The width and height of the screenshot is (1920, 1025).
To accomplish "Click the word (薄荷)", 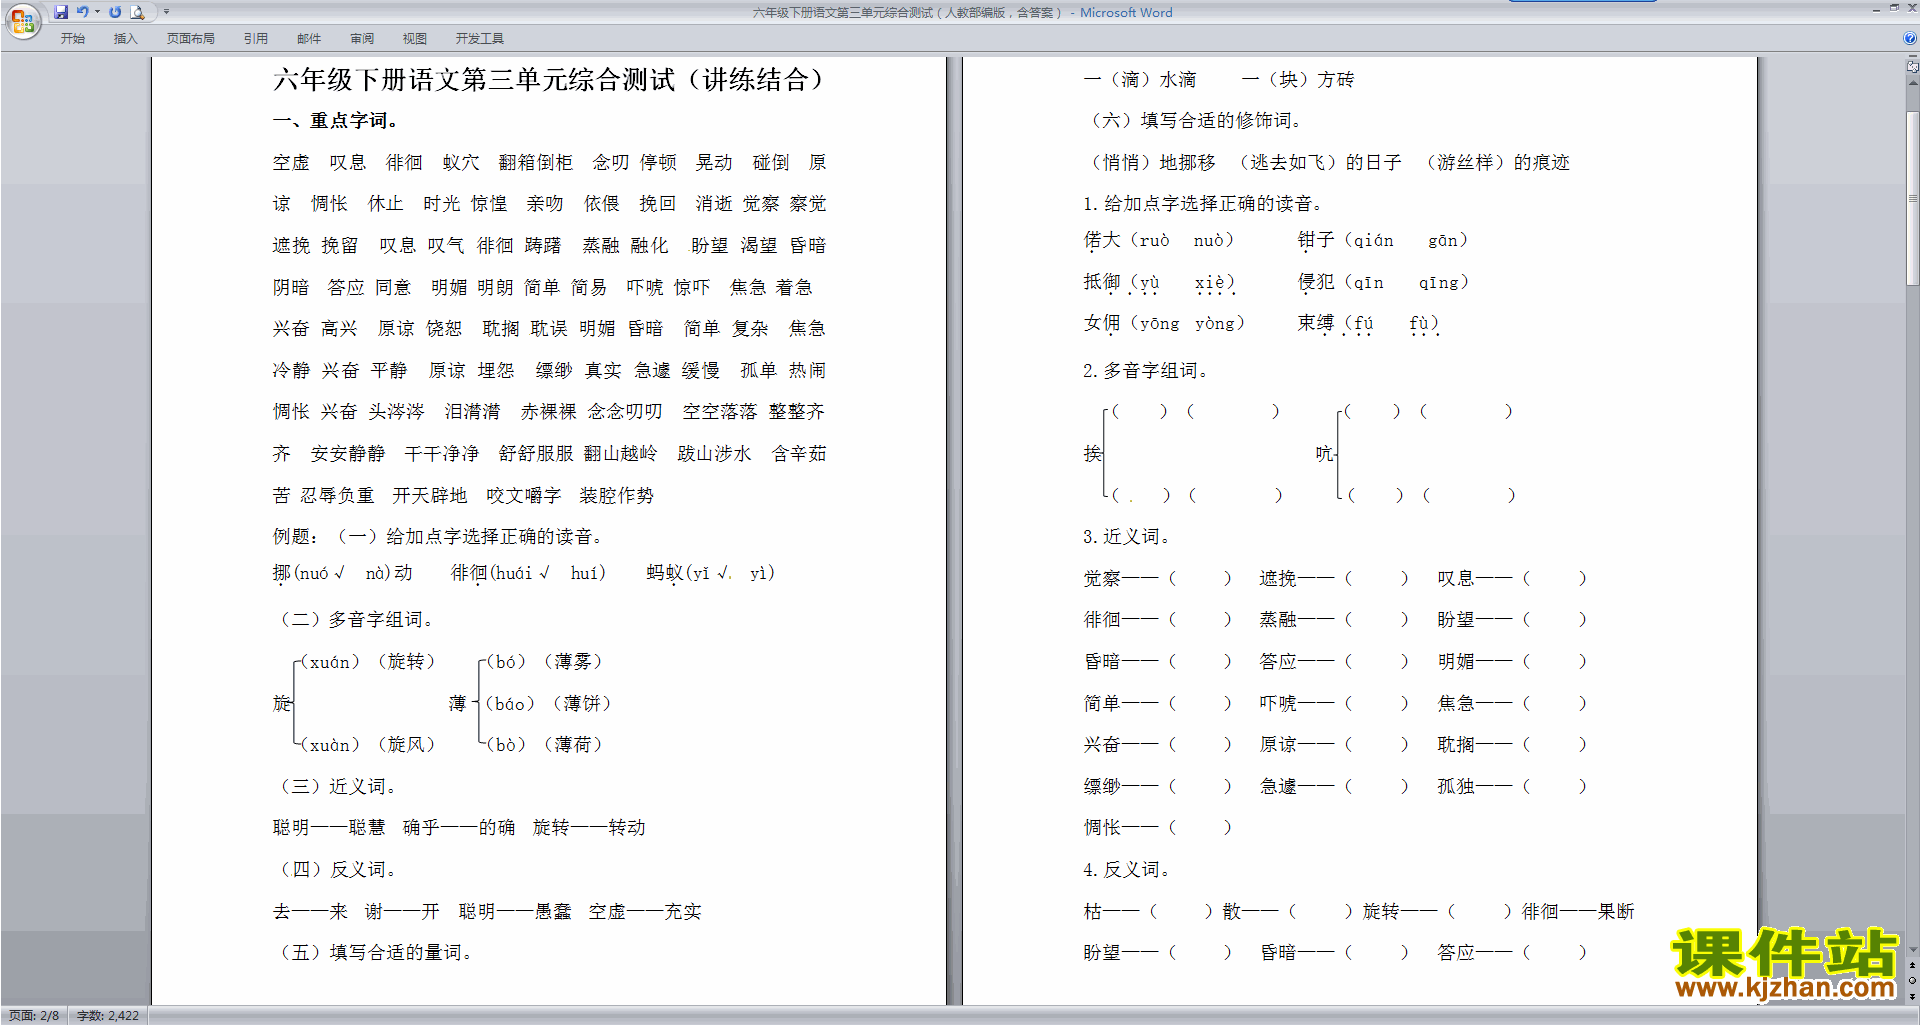I will tap(573, 745).
